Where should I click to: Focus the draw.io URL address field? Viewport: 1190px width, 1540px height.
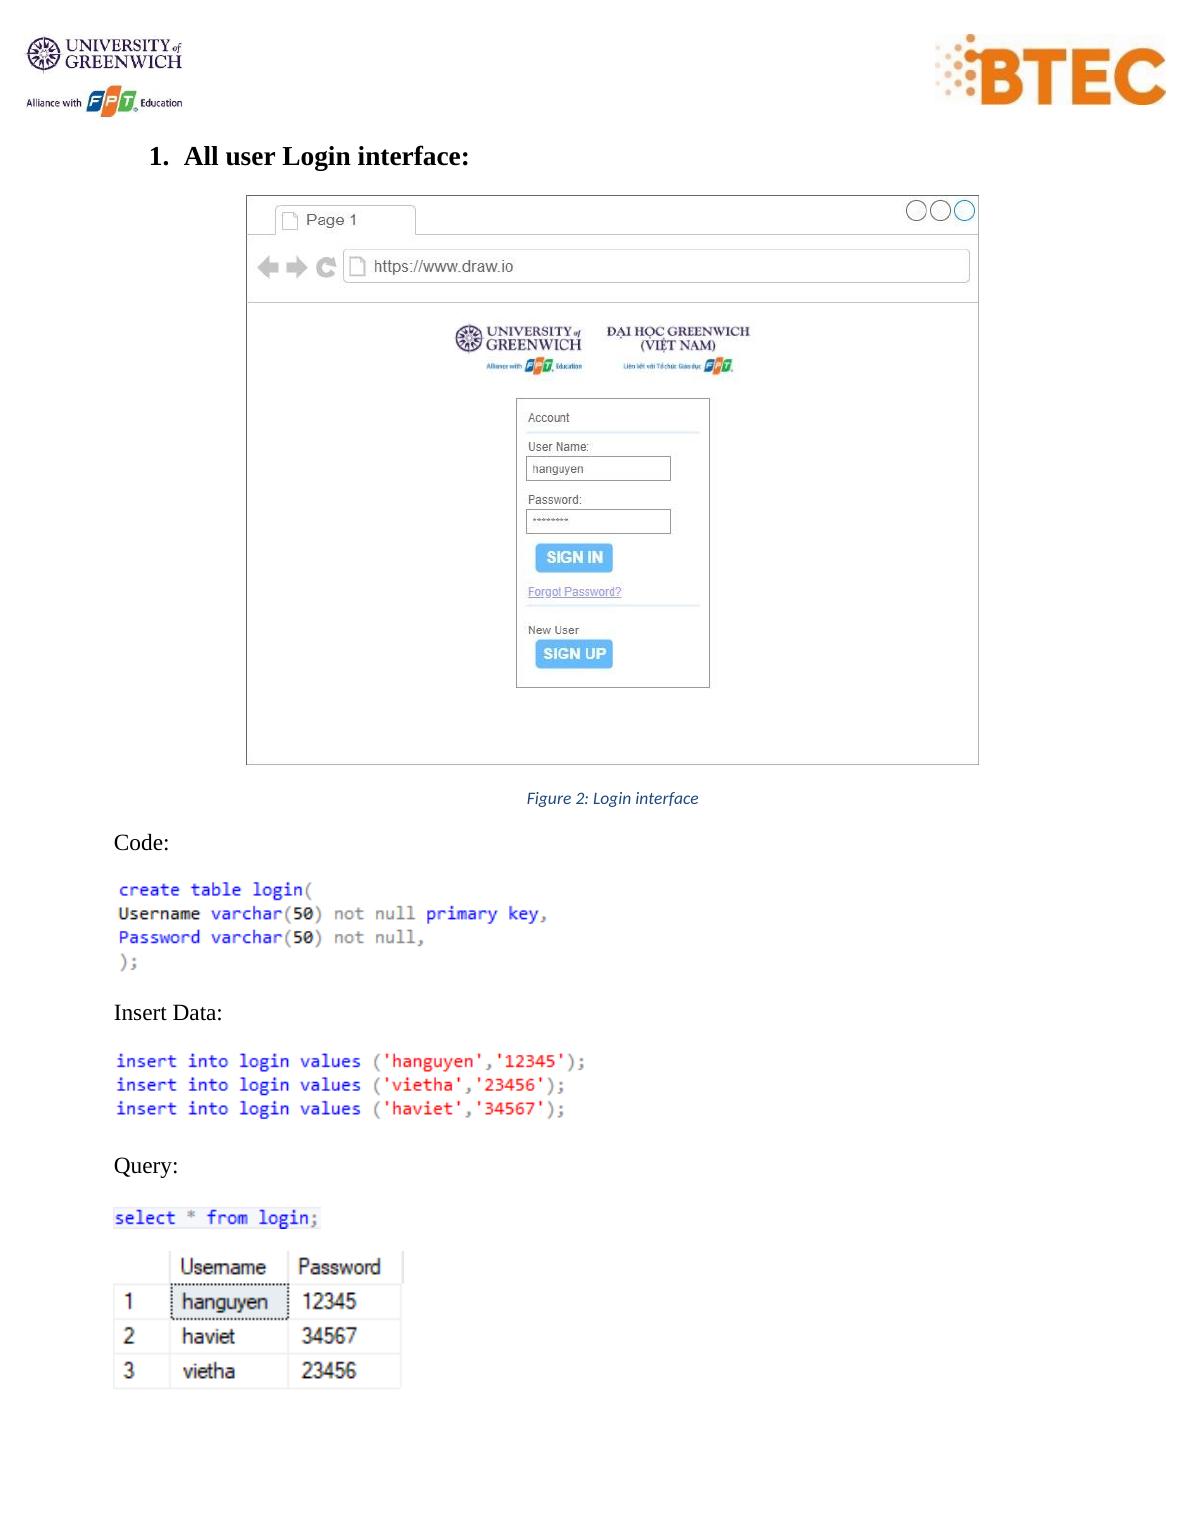pos(660,266)
